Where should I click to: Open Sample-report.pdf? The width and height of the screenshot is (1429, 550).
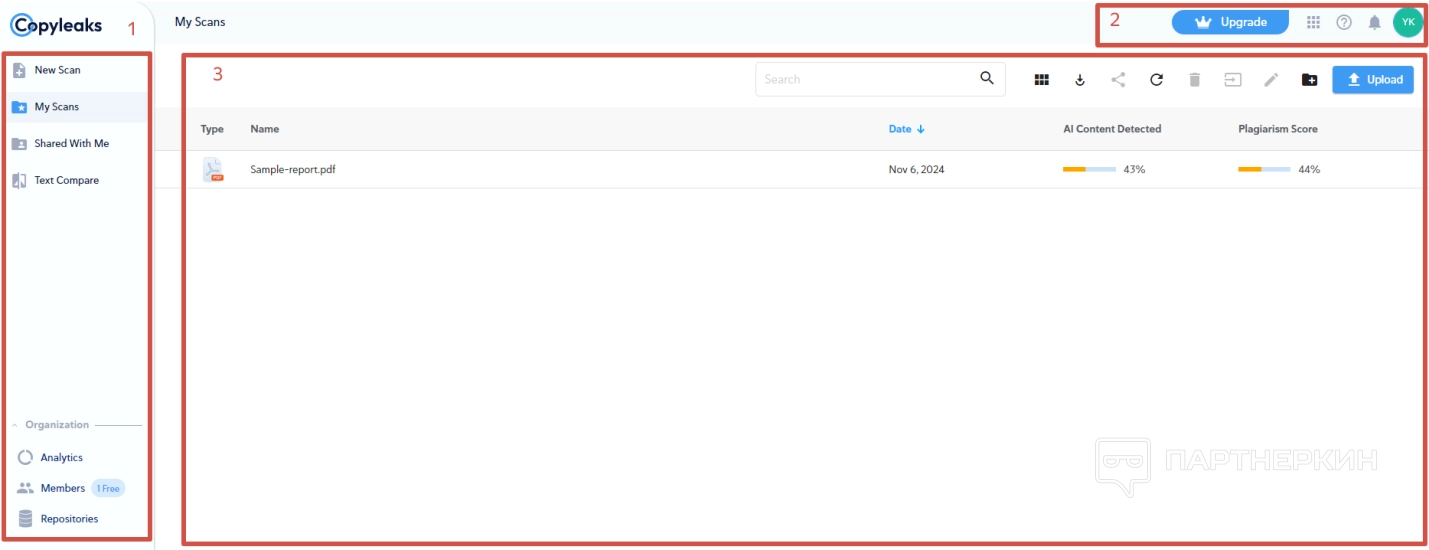[x=293, y=169]
